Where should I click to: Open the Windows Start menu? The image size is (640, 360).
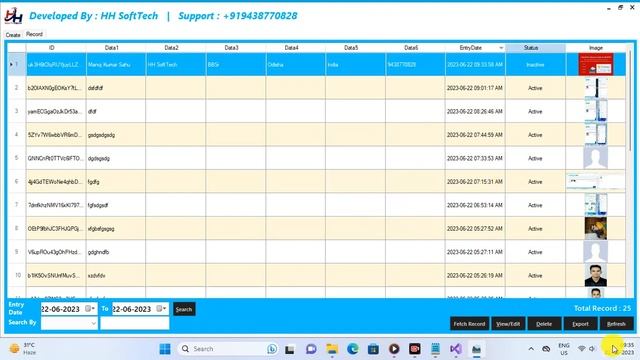pyautogui.click(x=165, y=349)
